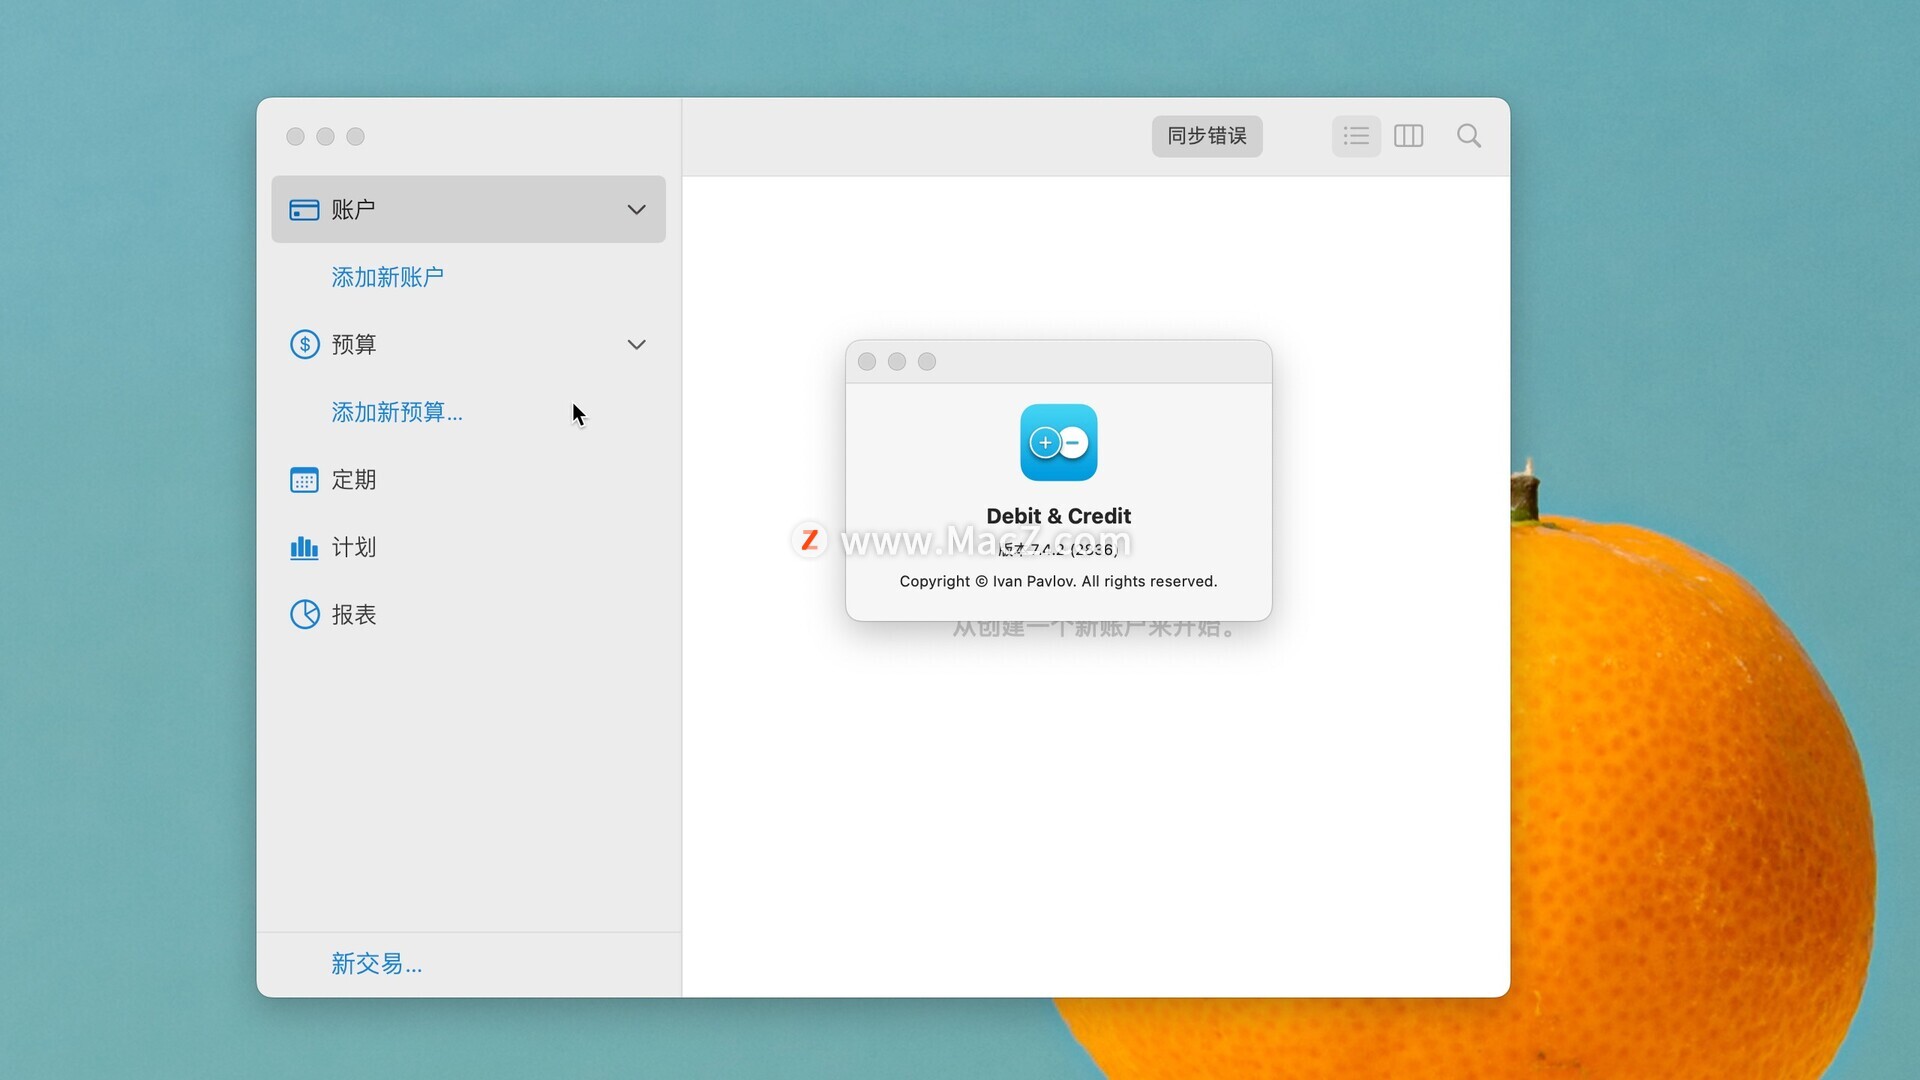Viewport: 1920px width, 1080px height.
Task: Click 添加新账户 link
Action: [x=387, y=277]
